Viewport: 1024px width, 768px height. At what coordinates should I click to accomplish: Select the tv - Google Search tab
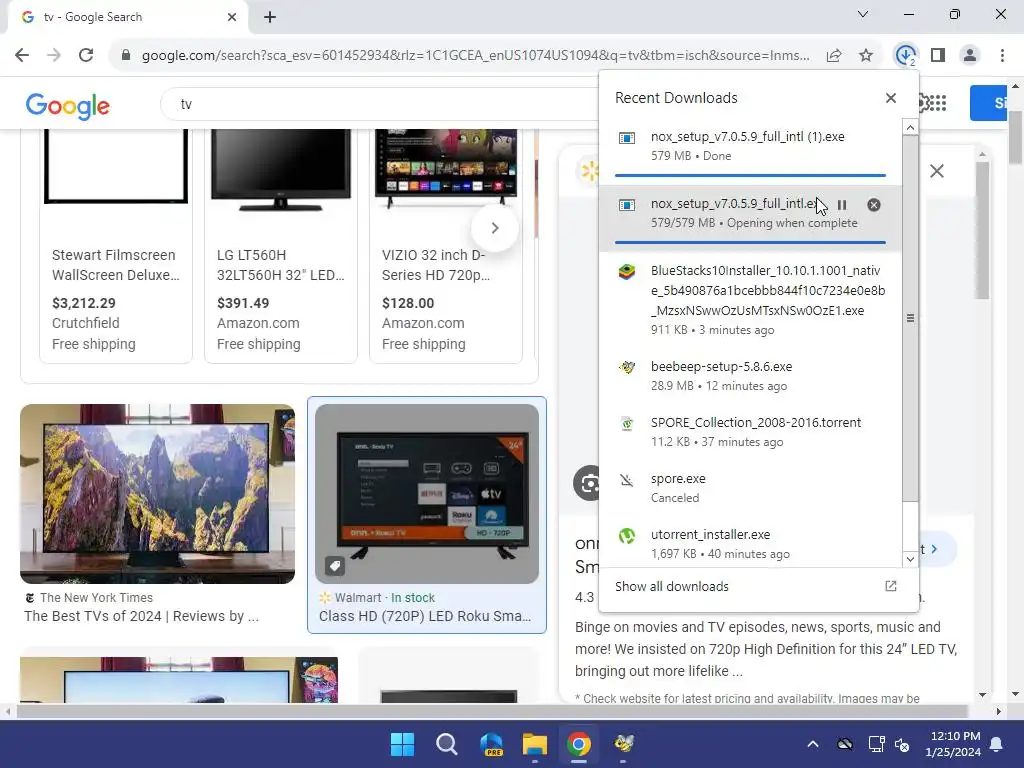coord(128,17)
